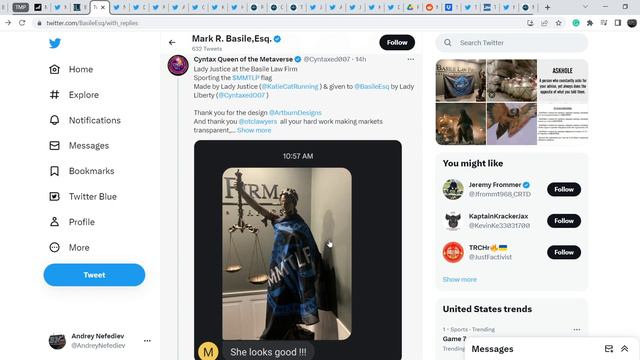Click verified badge next to Mark R. Basile
This screenshot has height=360, width=640.
click(x=277, y=39)
